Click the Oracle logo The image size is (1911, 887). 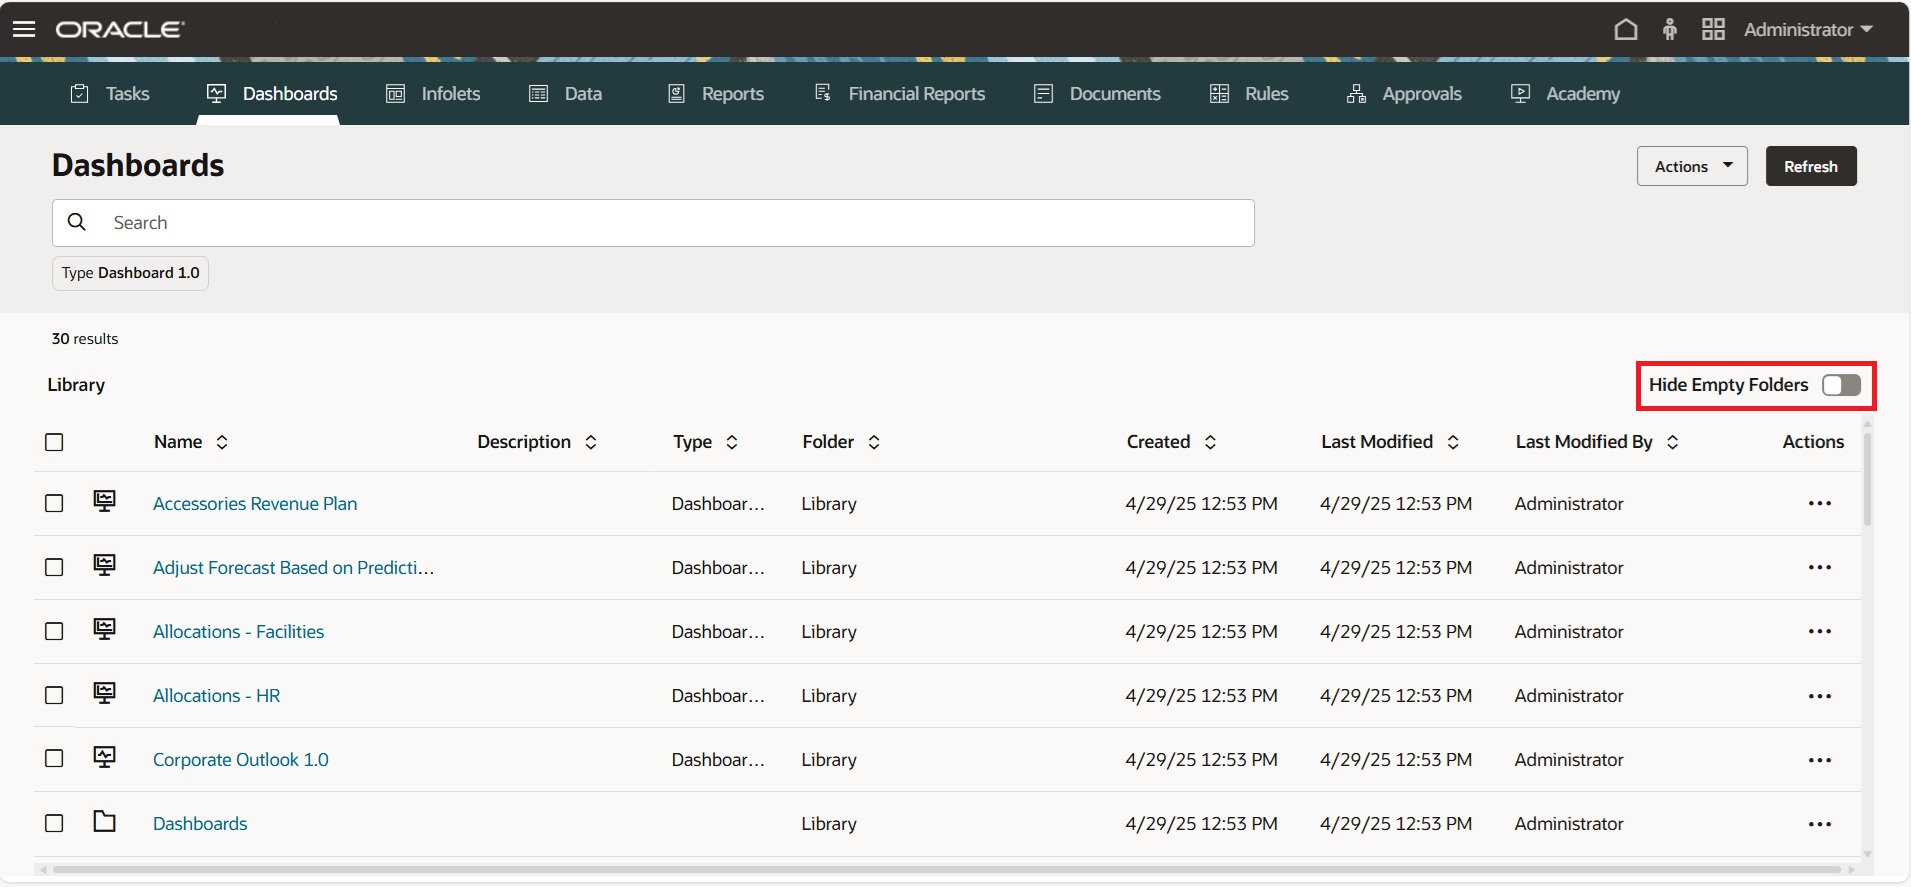click(x=119, y=30)
